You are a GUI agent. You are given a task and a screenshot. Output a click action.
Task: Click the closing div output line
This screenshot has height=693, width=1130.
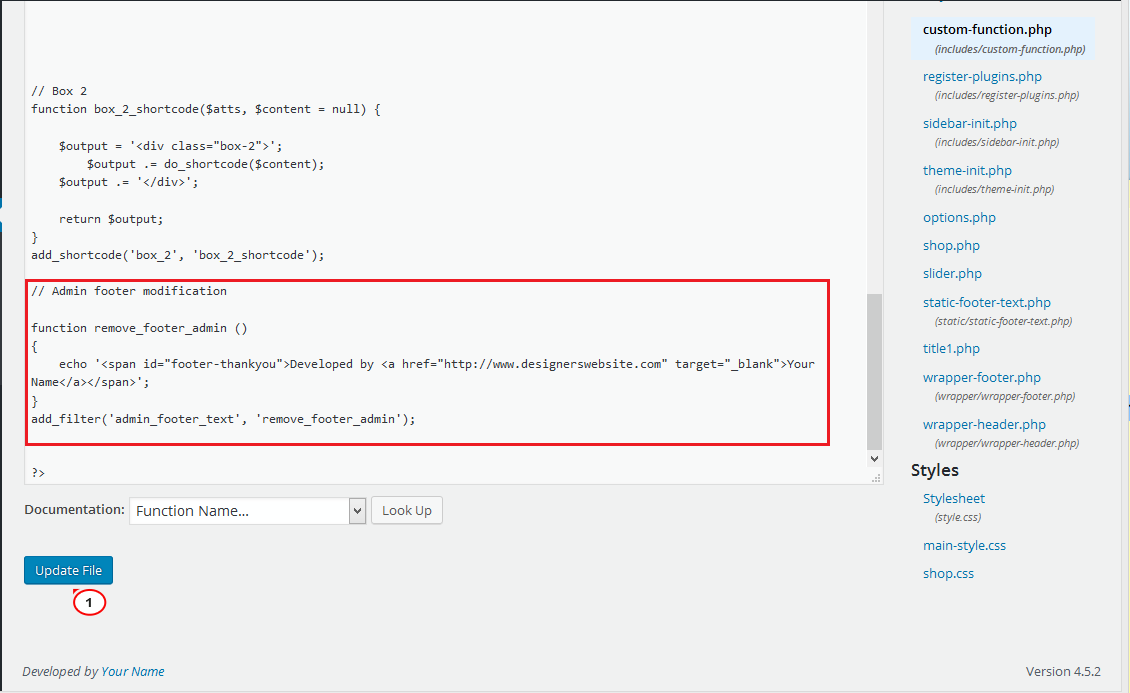129,182
